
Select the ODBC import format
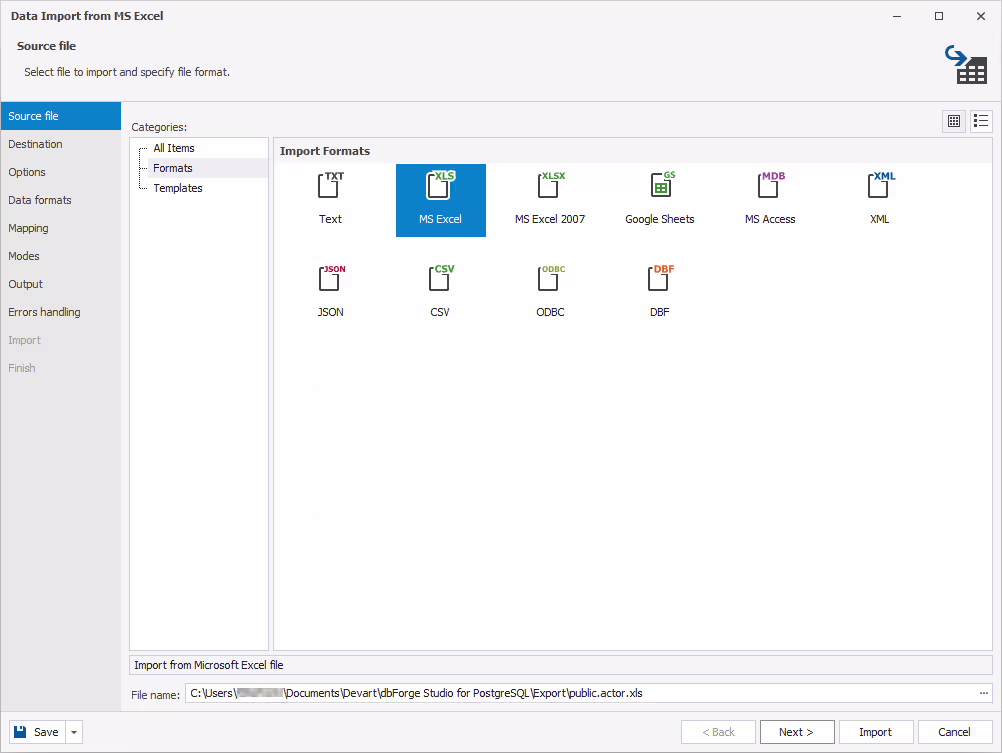pyautogui.click(x=550, y=293)
